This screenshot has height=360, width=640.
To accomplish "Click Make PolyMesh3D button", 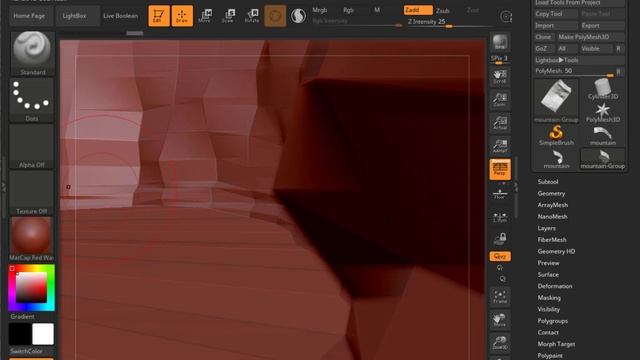I will [590, 37].
